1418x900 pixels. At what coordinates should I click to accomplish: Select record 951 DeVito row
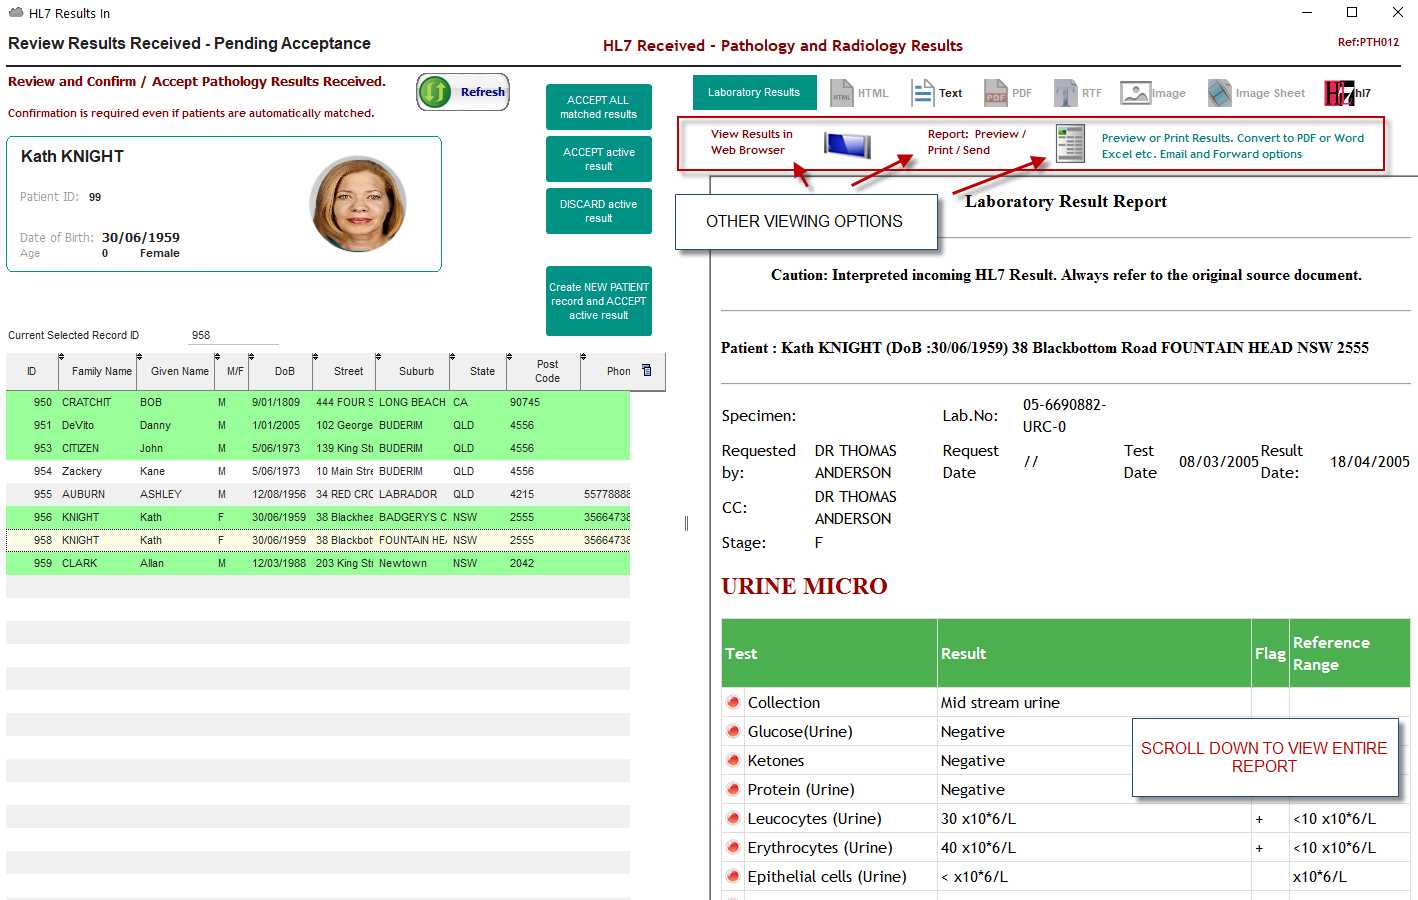(318, 425)
